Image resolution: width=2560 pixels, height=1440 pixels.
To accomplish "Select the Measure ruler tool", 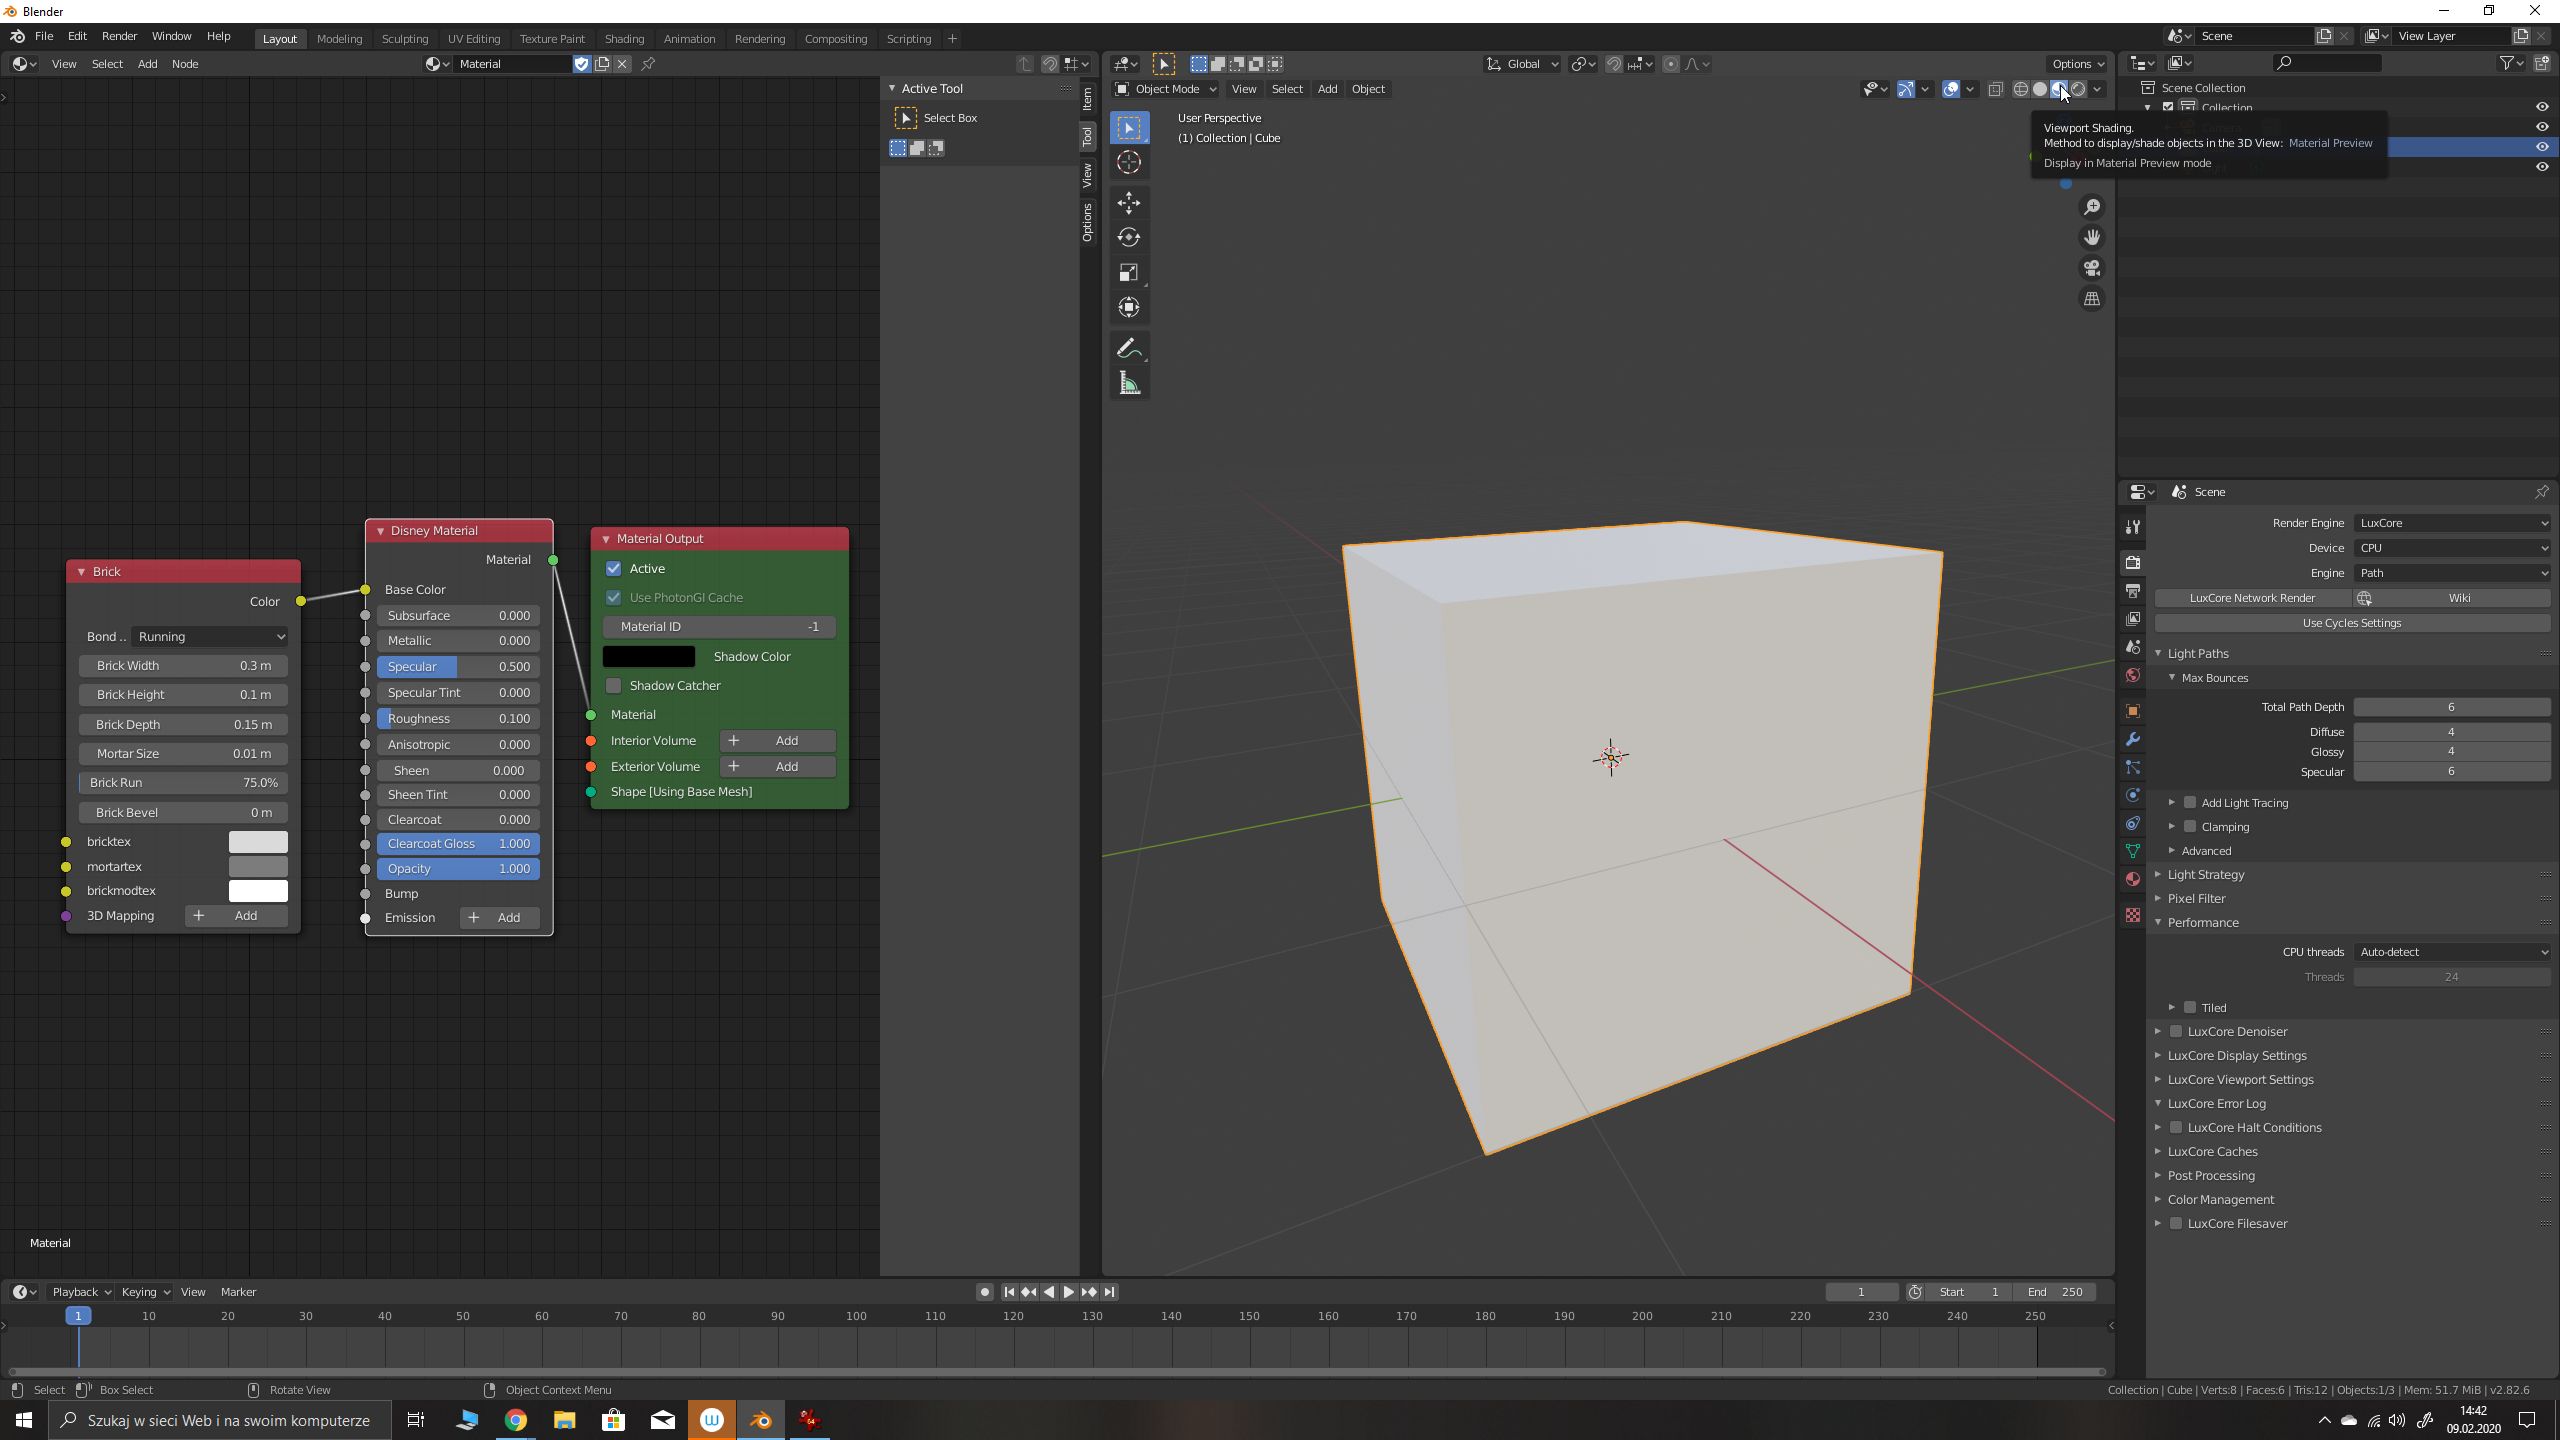I will pyautogui.click(x=1129, y=384).
